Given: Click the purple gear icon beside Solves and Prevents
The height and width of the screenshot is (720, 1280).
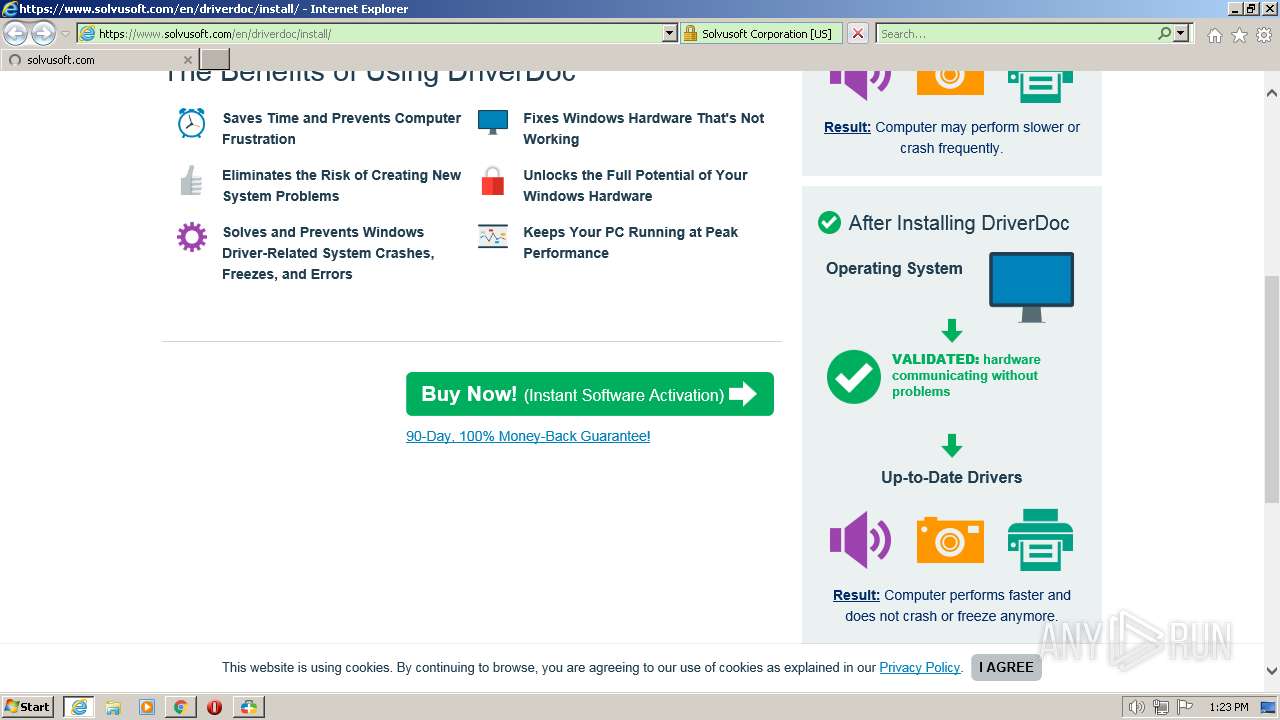Looking at the screenshot, I should [x=191, y=237].
